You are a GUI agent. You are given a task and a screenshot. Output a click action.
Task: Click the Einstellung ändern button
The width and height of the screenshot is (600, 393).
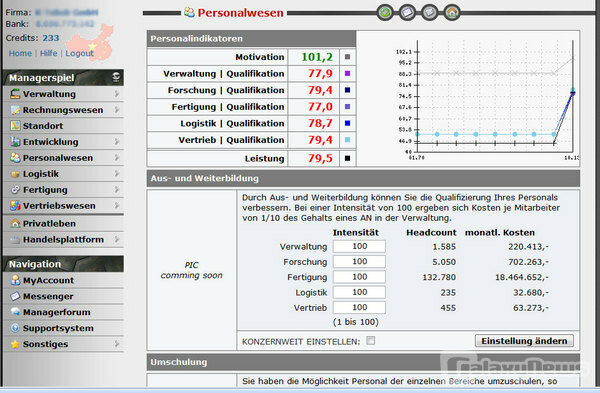pos(524,341)
